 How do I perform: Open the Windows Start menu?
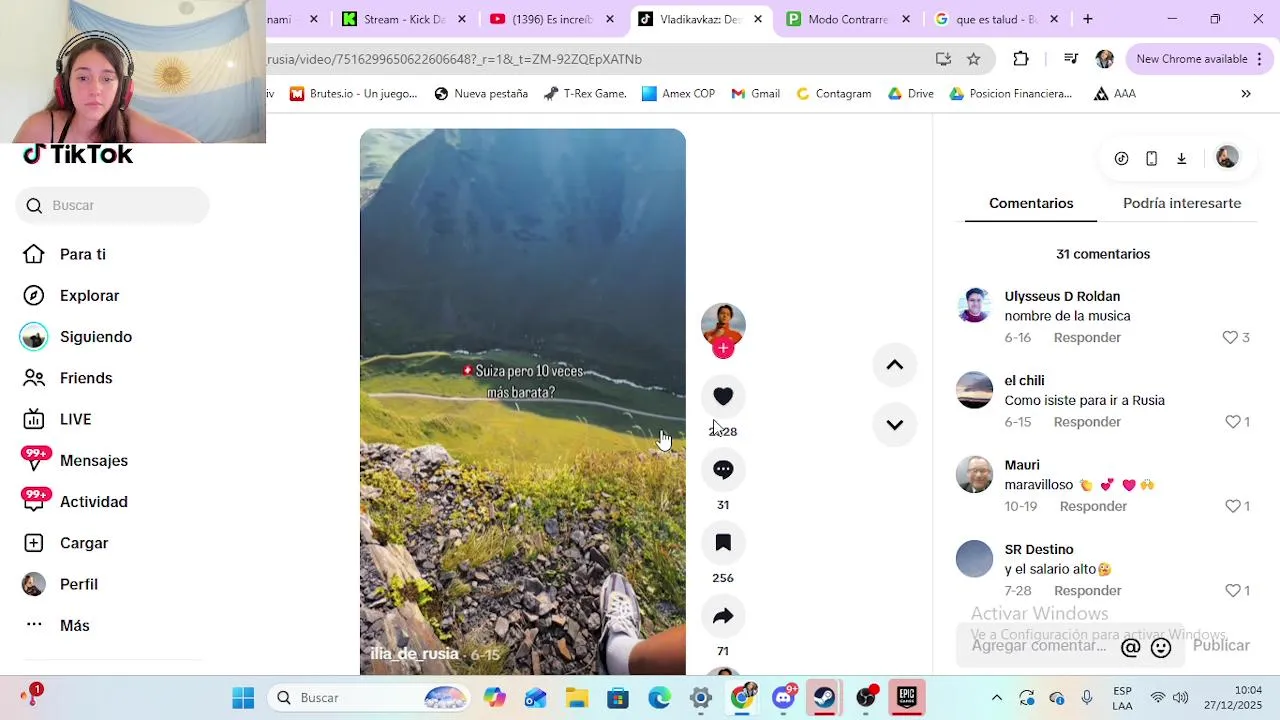click(x=243, y=698)
